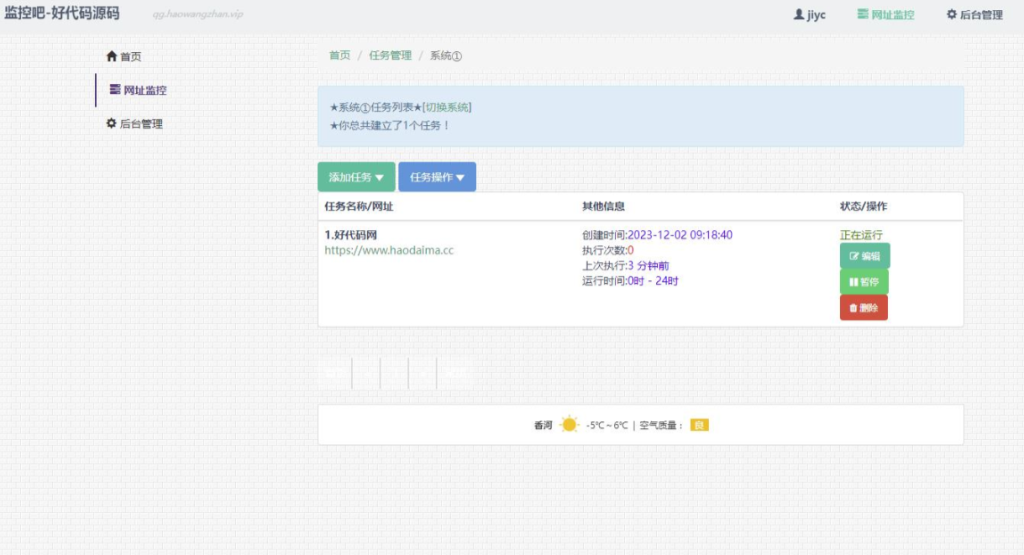1024x555 pixels.
Task: Go to 网址监控 in top navigation
Action: (x=886, y=14)
